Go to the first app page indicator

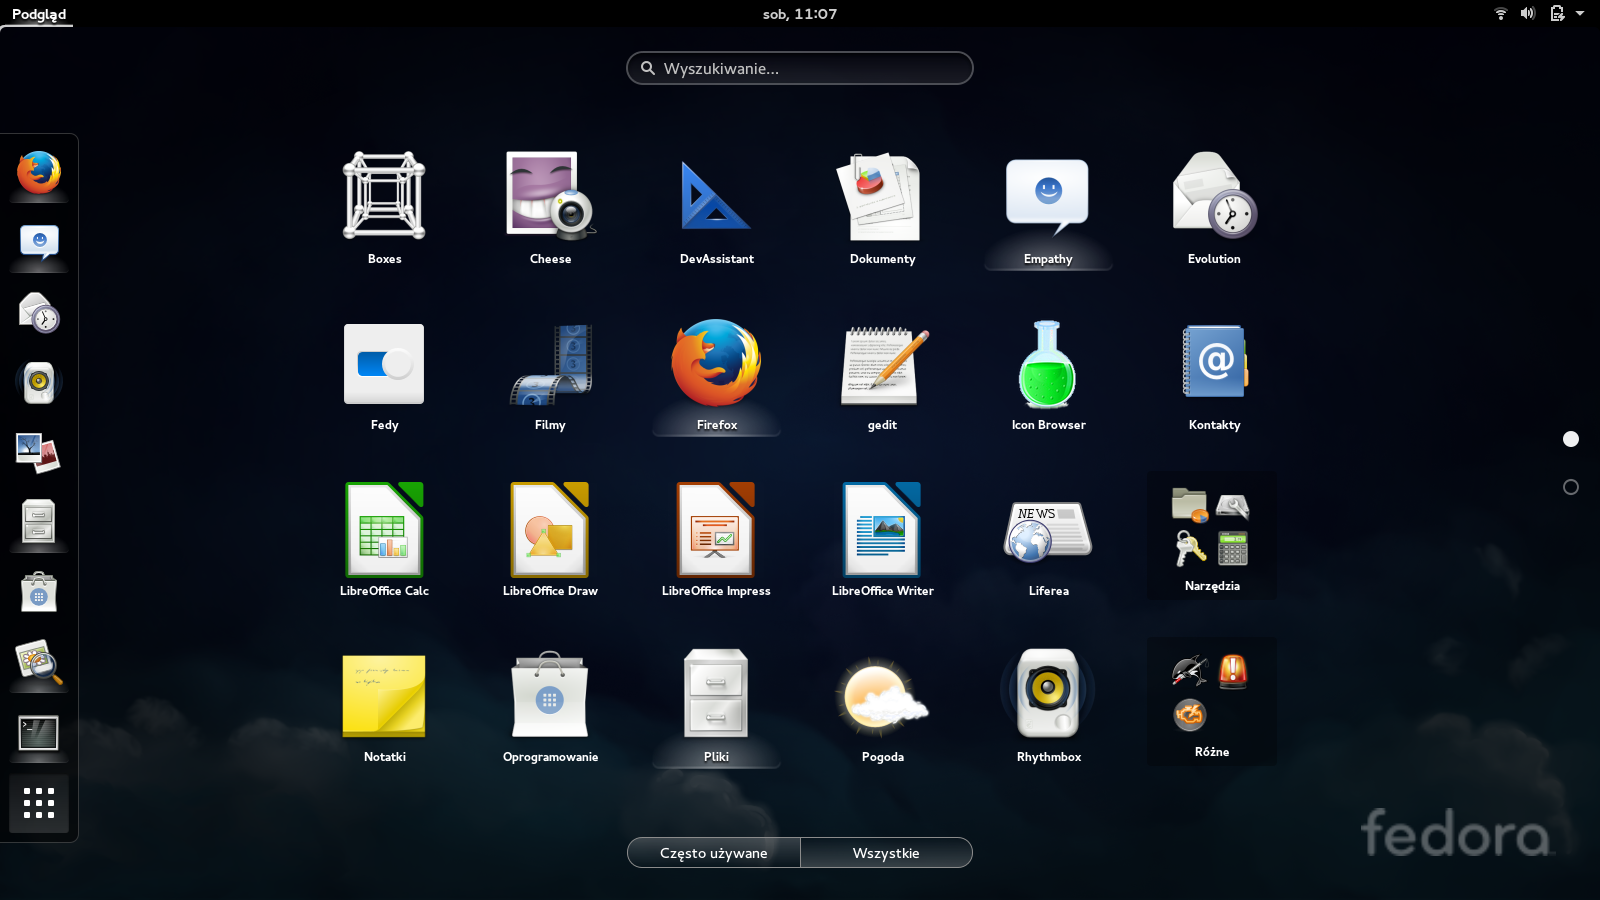tap(1571, 439)
